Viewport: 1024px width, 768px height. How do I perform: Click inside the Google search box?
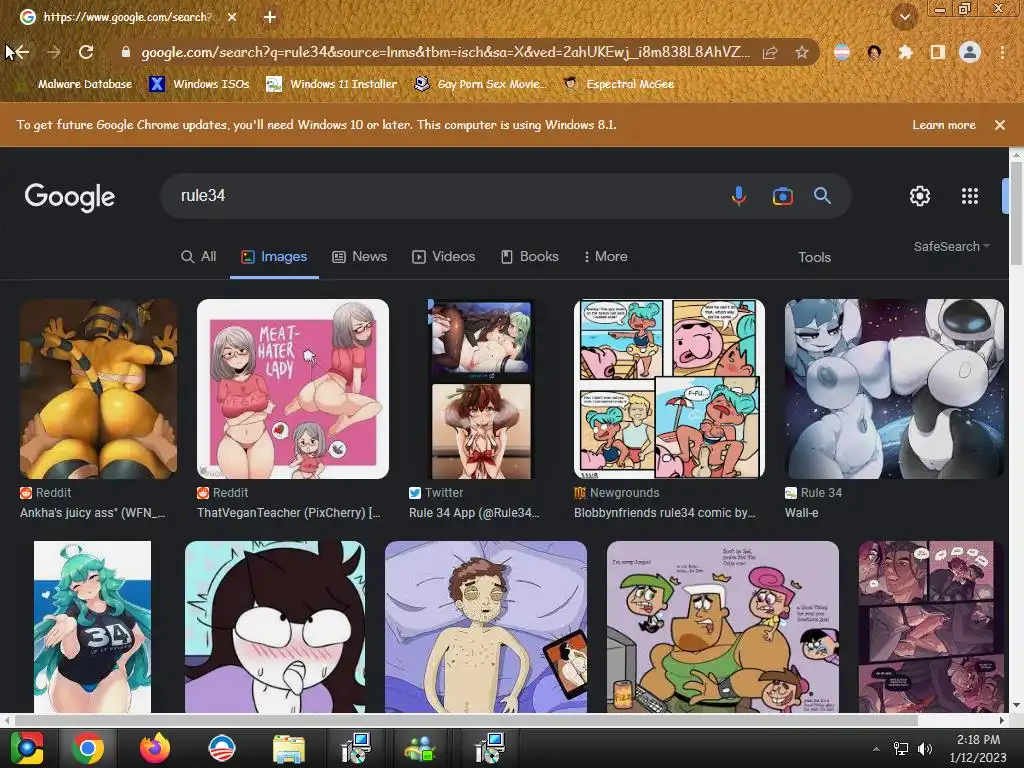[444, 196]
